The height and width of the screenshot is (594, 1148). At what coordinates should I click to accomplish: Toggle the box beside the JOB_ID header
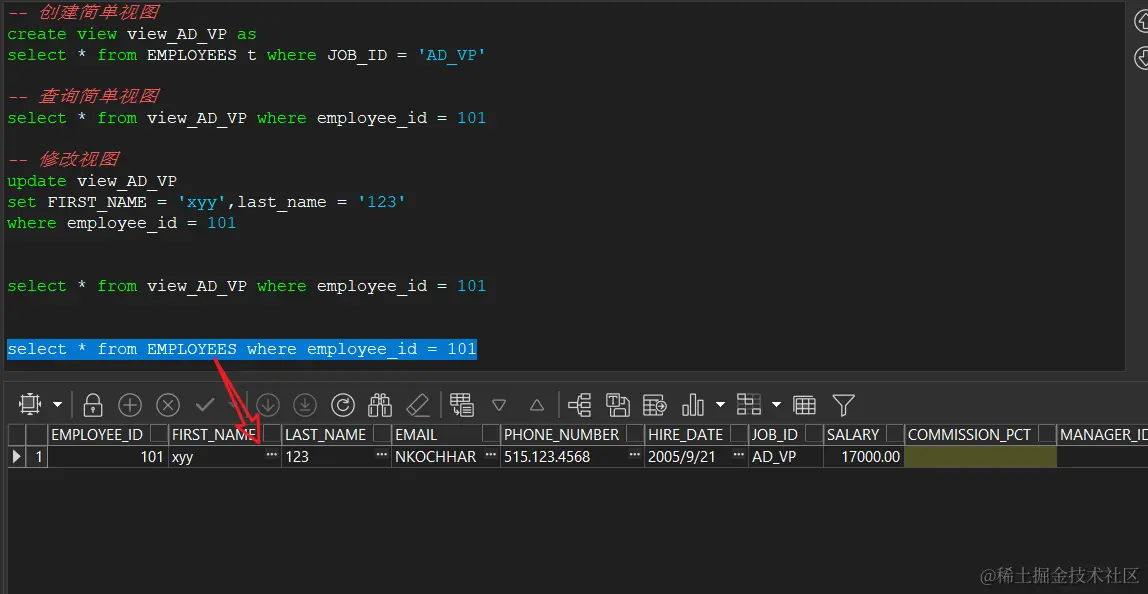pos(812,434)
